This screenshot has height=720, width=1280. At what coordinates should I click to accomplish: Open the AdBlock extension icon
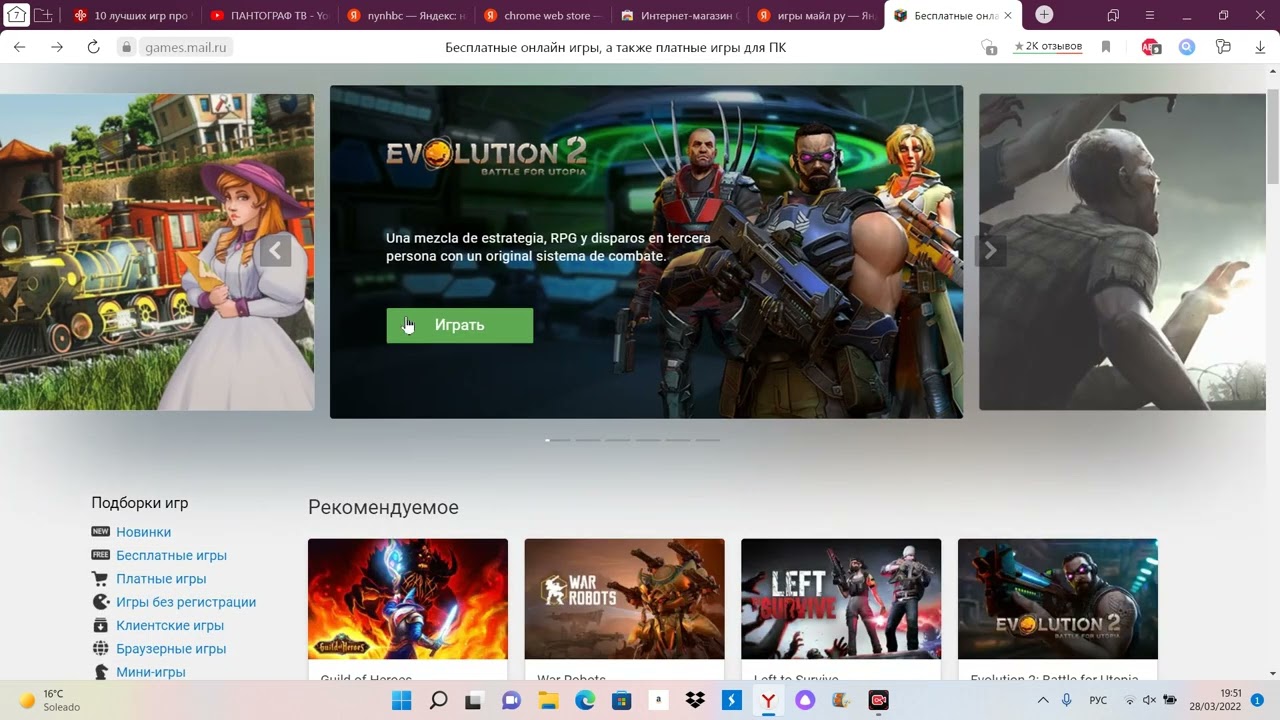(1151, 47)
